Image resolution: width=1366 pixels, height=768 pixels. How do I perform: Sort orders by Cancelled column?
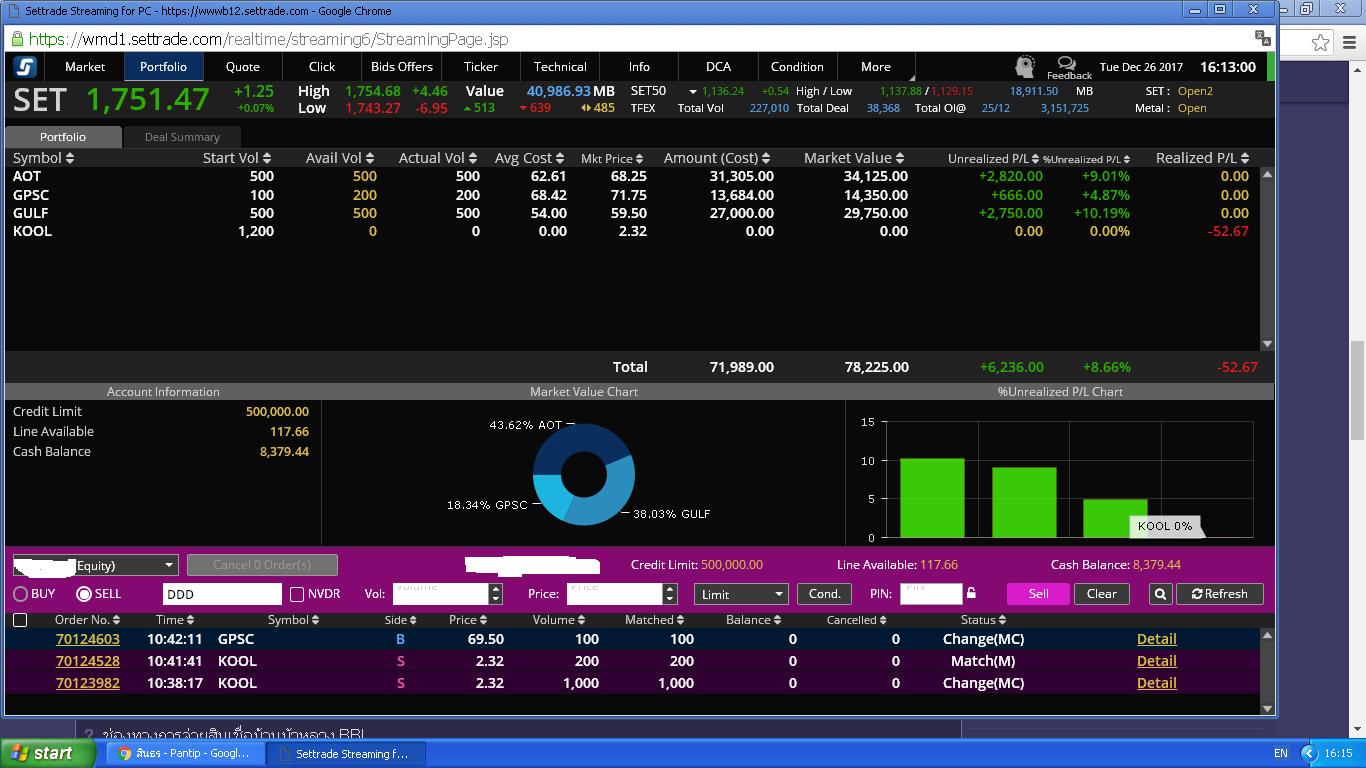857,620
